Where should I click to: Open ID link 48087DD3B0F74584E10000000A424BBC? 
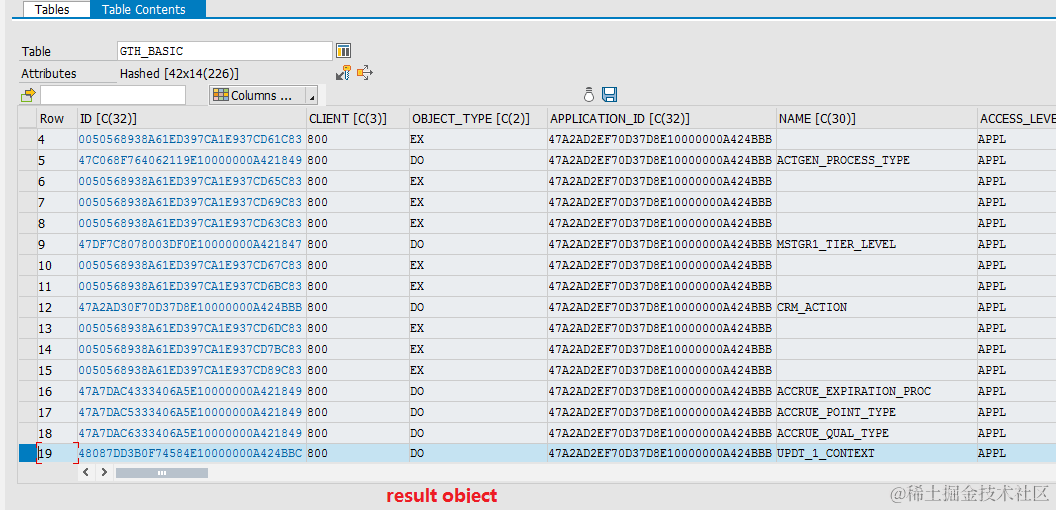tap(191, 453)
